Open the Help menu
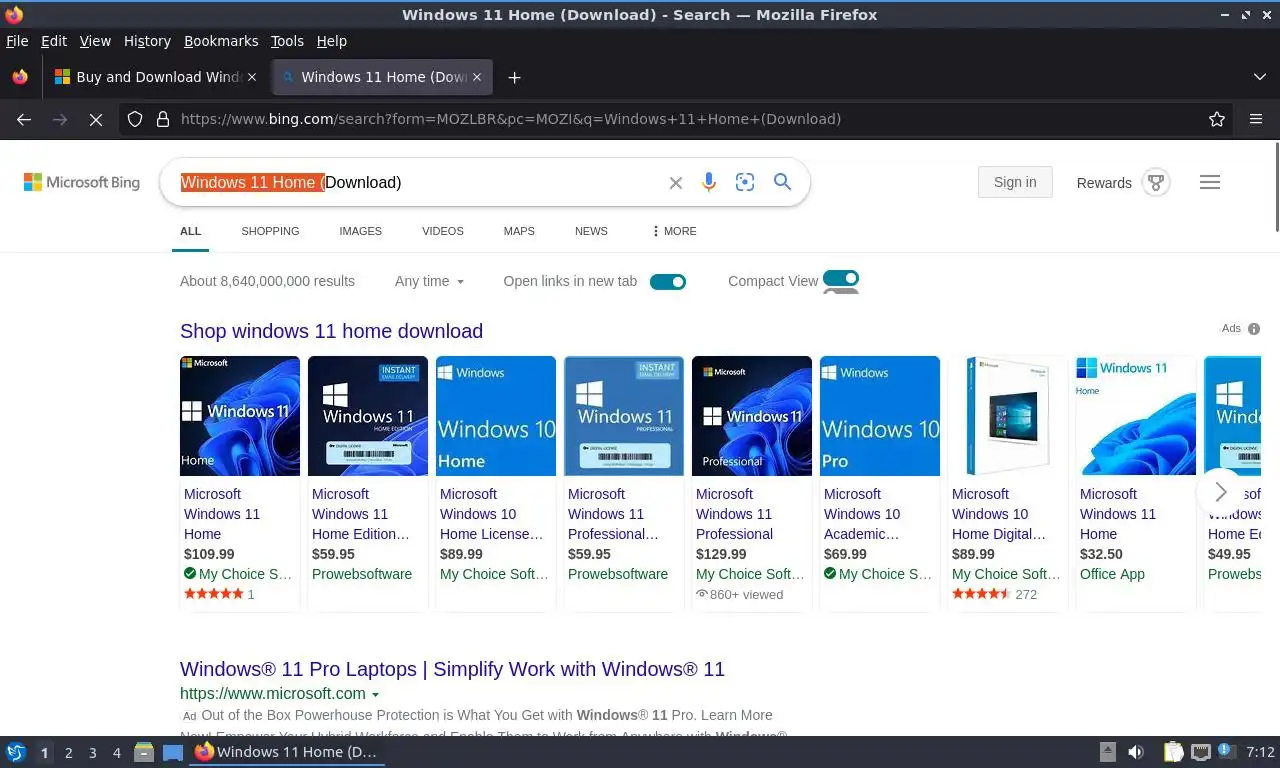1280x768 pixels. tap(332, 41)
